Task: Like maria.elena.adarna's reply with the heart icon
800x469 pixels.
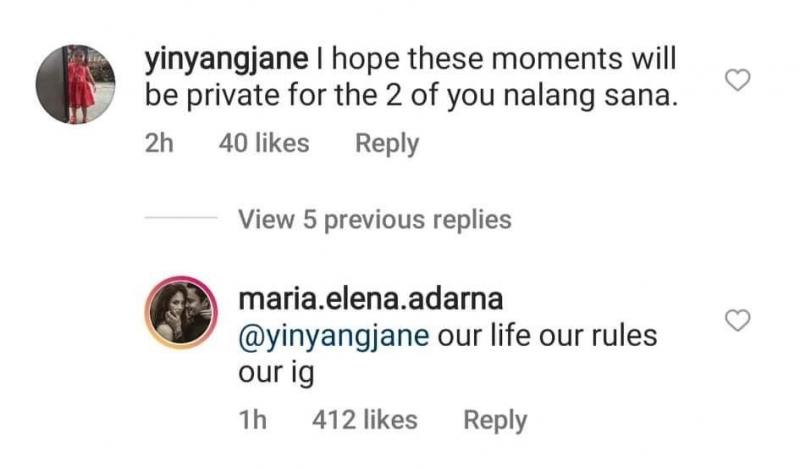Action: [x=737, y=320]
